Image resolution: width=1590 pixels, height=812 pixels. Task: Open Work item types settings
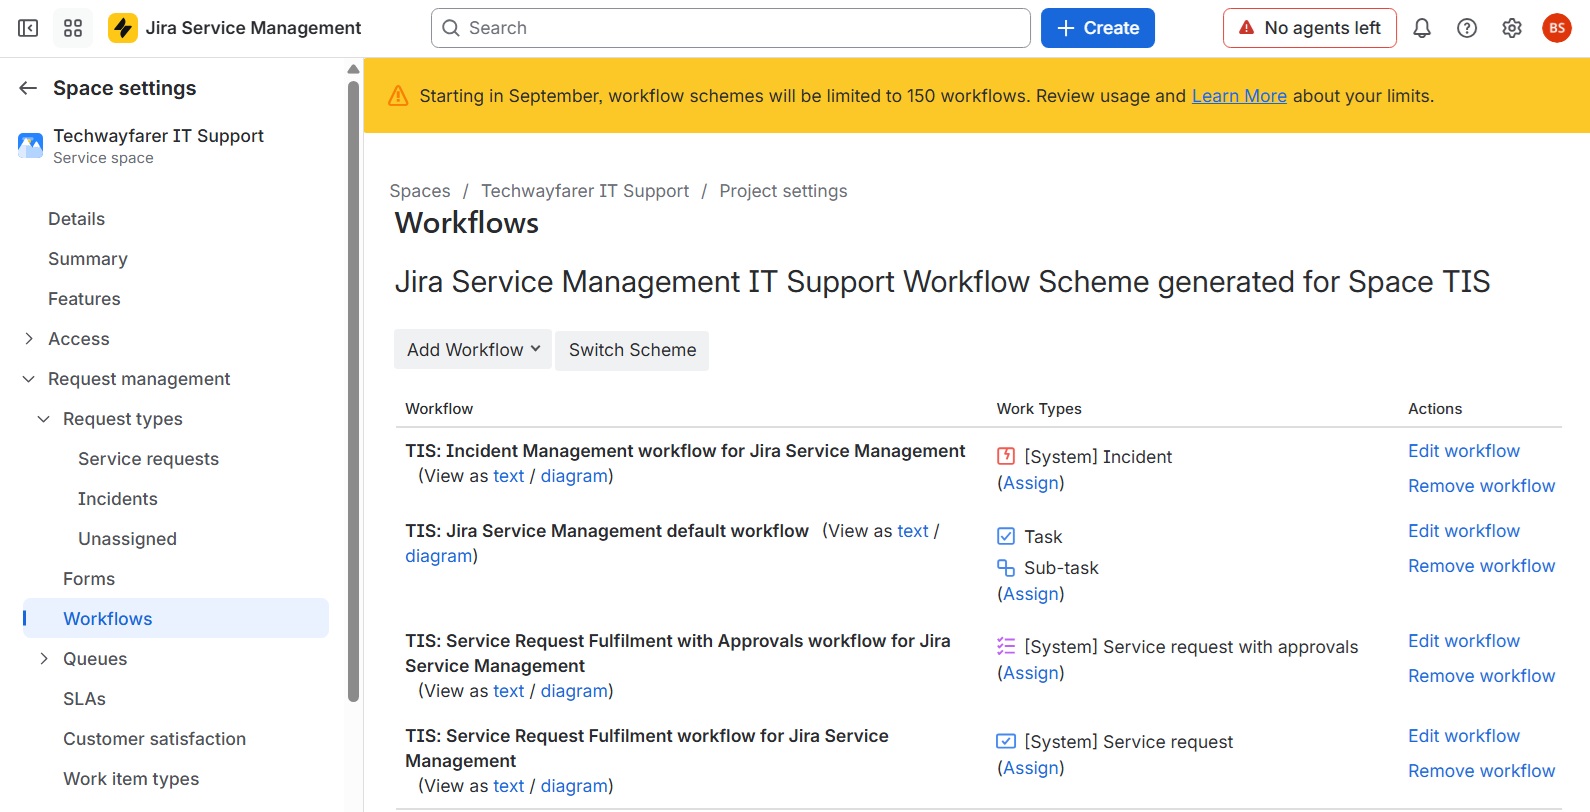click(x=131, y=779)
